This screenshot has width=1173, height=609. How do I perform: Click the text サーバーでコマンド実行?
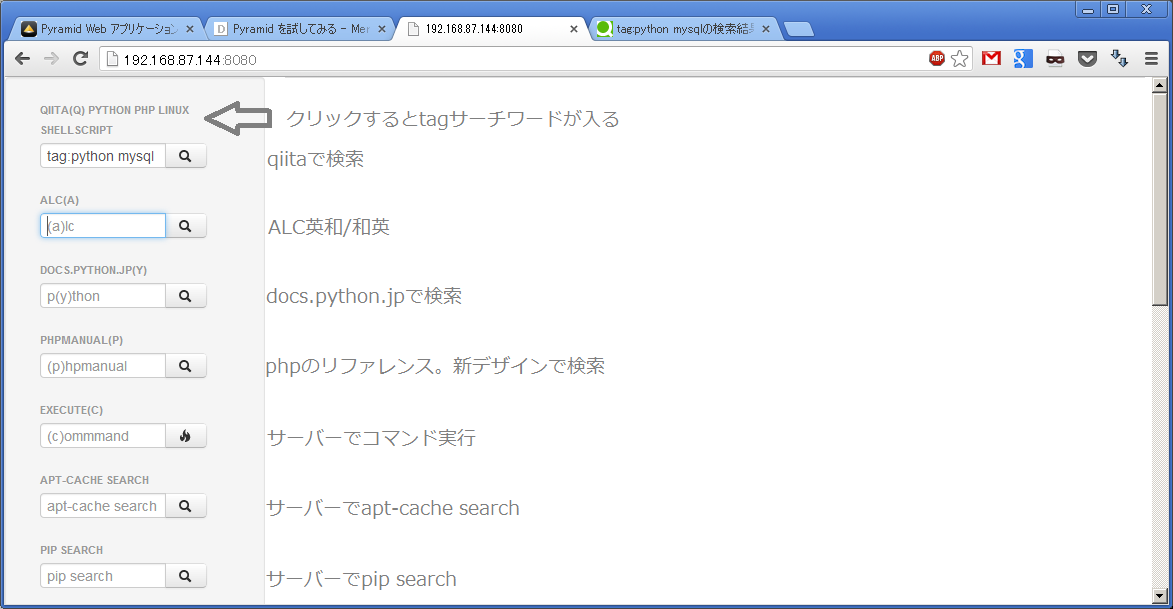pos(371,438)
